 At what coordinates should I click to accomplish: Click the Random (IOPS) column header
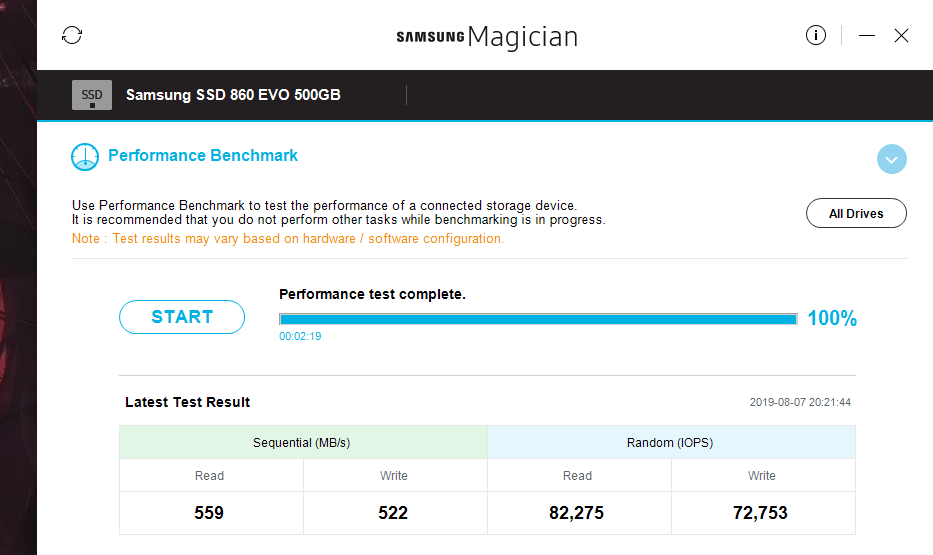coord(670,442)
